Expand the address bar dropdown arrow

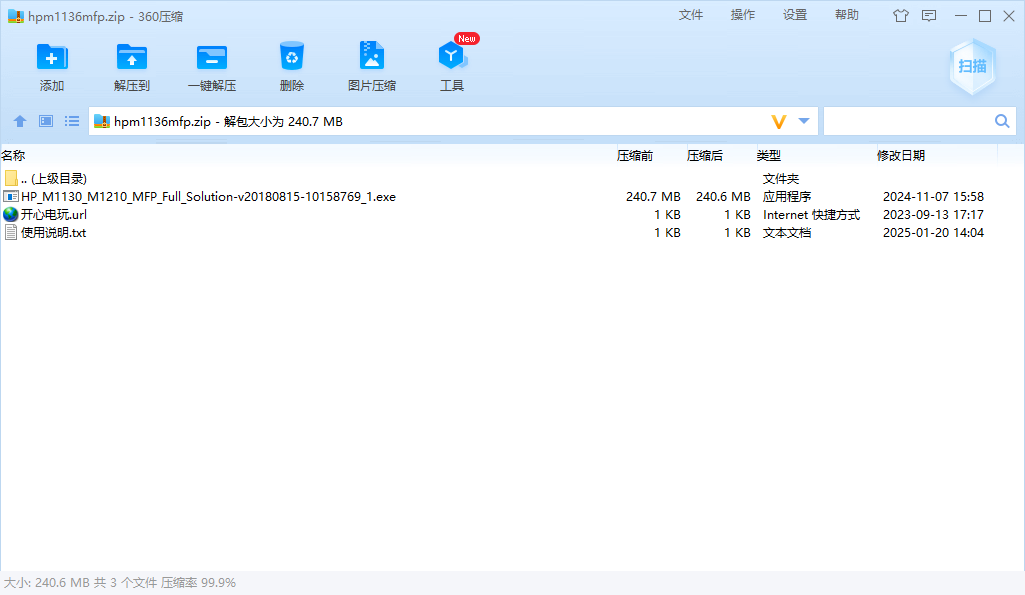pyautogui.click(x=804, y=121)
